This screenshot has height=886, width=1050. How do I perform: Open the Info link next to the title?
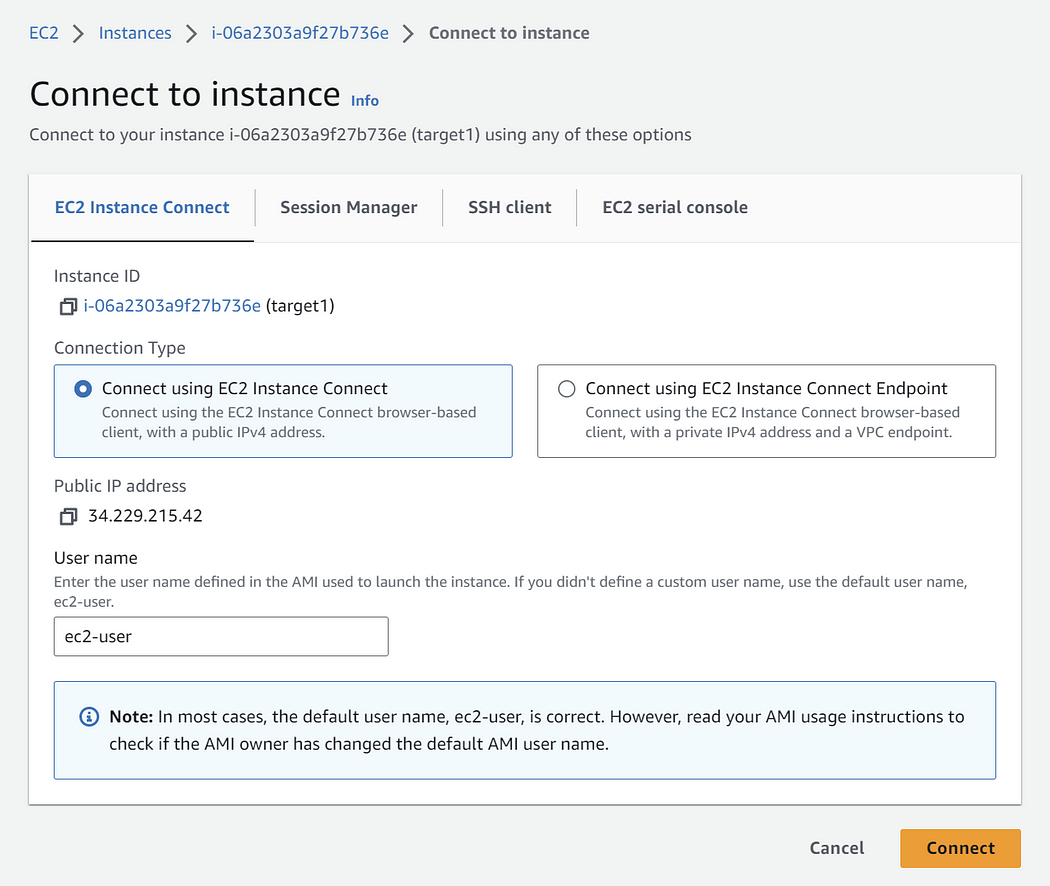(x=365, y=100)
